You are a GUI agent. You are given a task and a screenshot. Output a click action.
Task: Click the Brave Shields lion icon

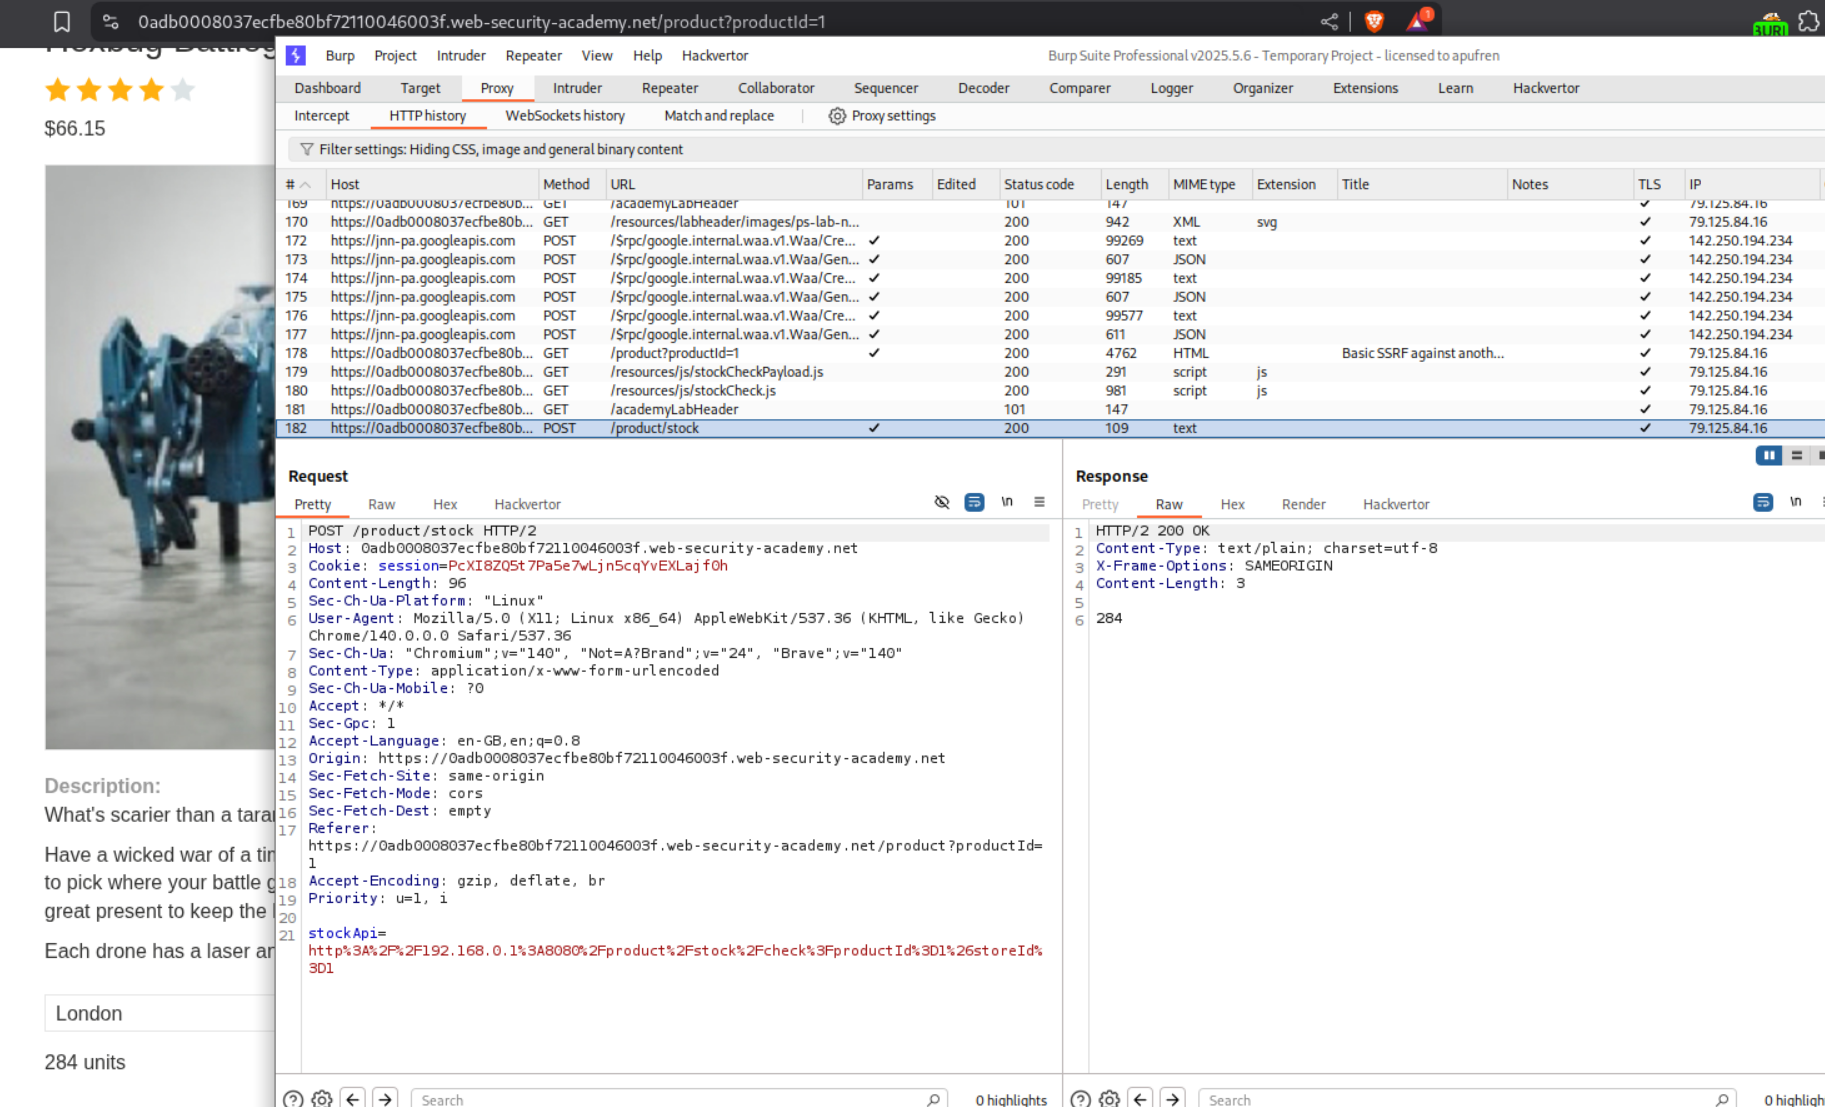pos(1374,21)
